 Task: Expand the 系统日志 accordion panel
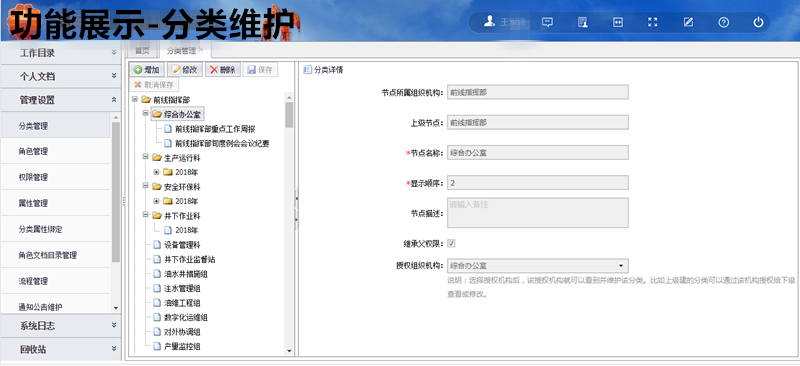coord(61,326)
